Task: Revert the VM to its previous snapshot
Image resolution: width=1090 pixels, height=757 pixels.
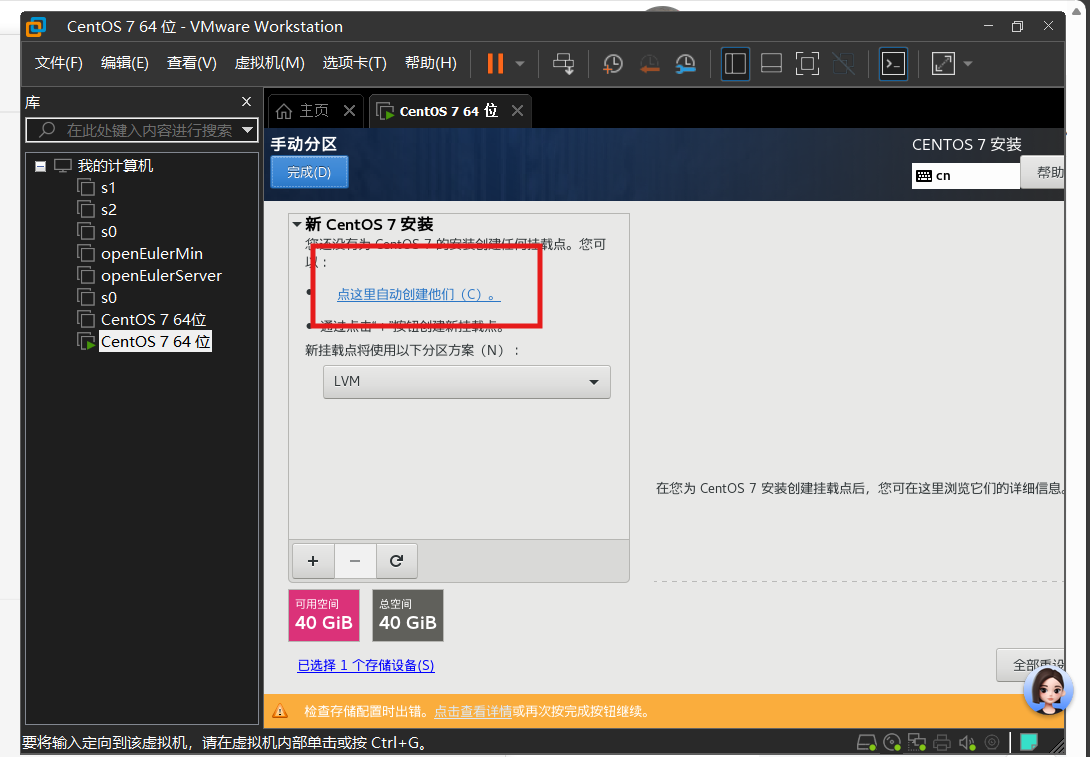Action: coord(649,64)
